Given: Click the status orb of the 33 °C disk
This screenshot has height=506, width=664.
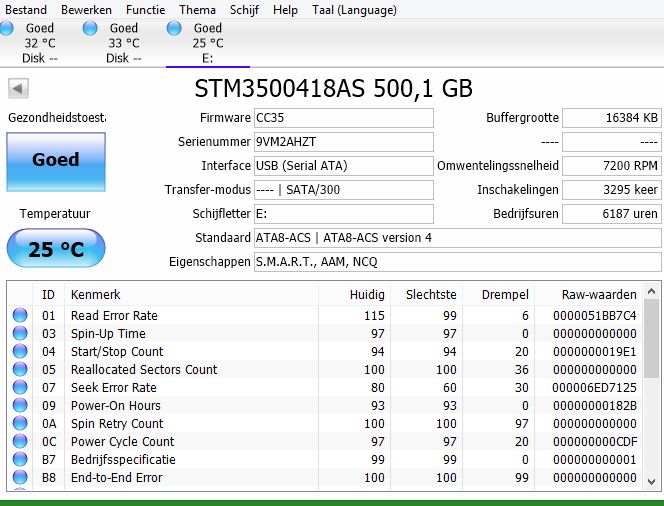Looking at the screenshot, I should coord(90,28).
